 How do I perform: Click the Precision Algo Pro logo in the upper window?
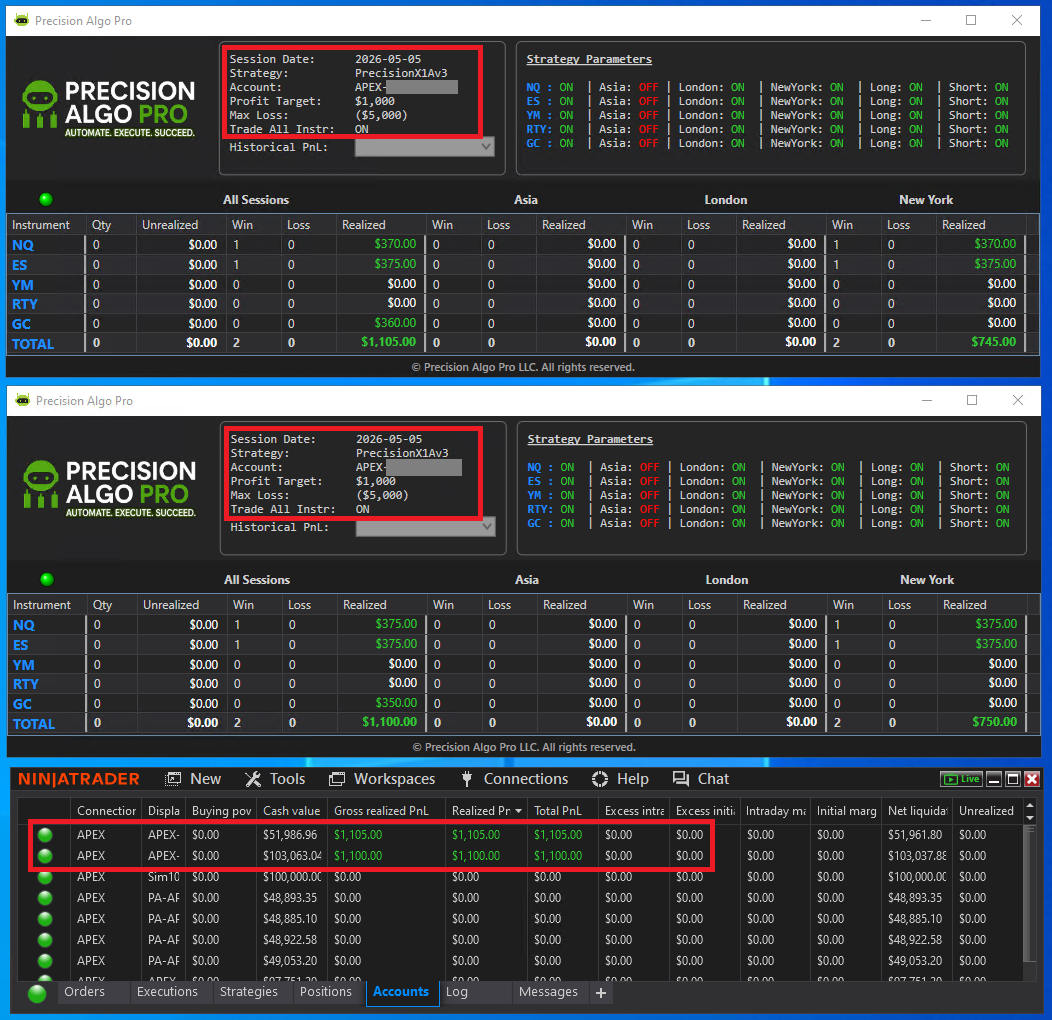[109, 109]
